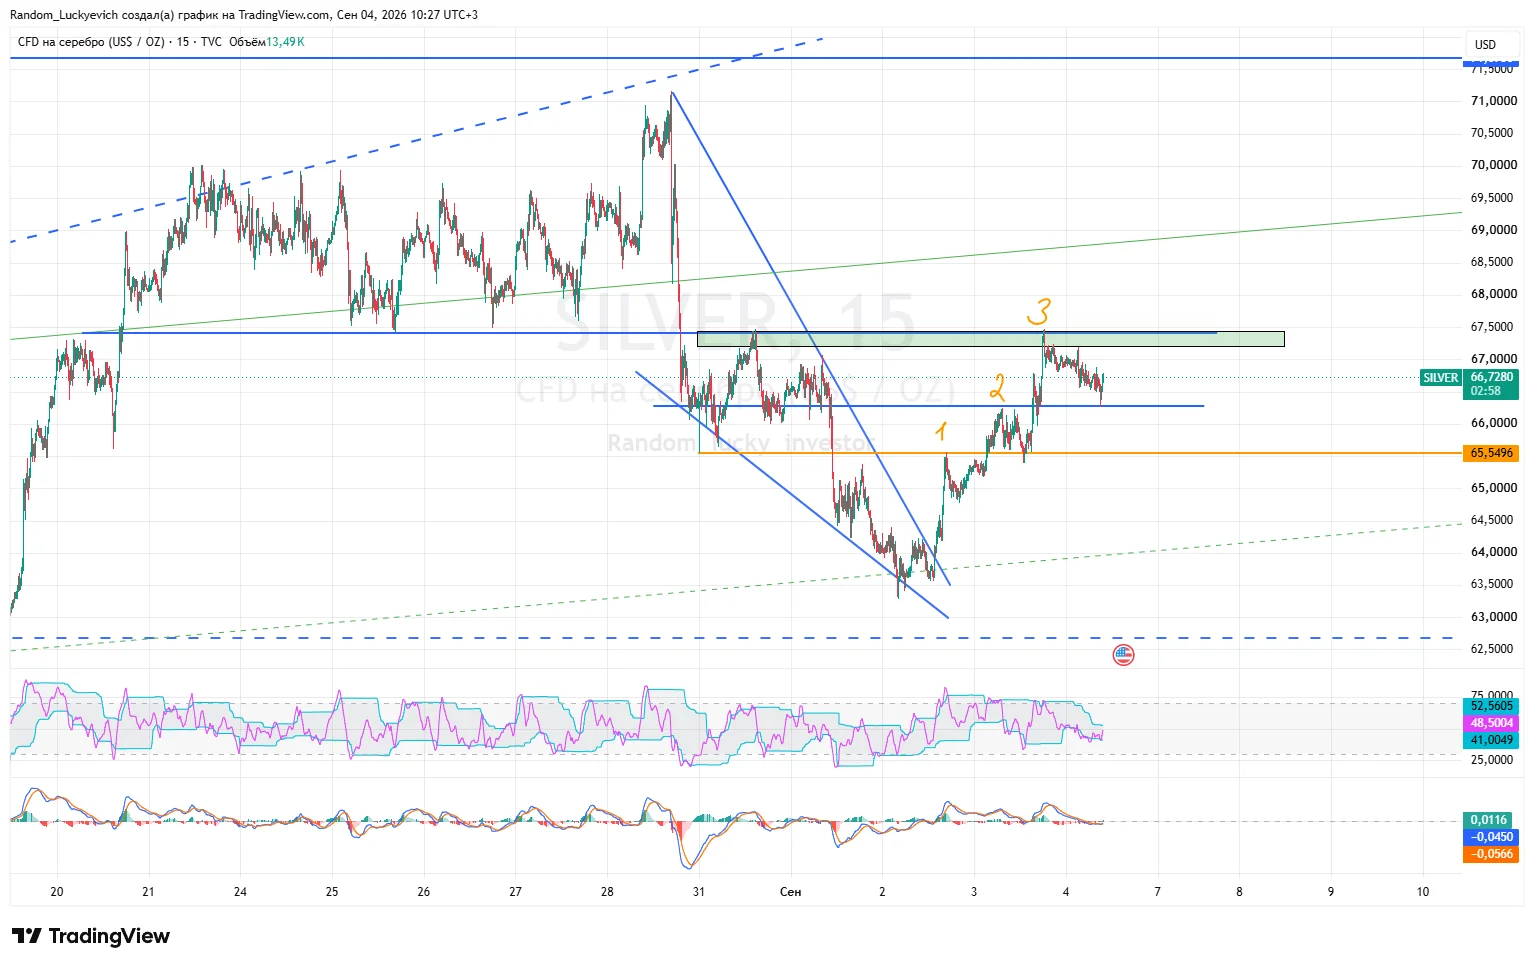Click date 7 on the time axis
Screen dimensions: 1534x966
click(x=1157, y=892)
